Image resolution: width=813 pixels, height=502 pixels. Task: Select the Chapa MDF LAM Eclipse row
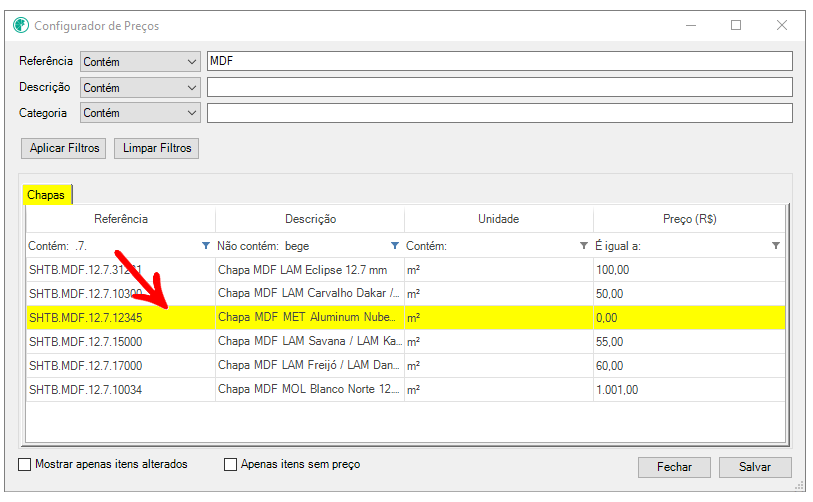pyautogui.click(x=405, y=270)
